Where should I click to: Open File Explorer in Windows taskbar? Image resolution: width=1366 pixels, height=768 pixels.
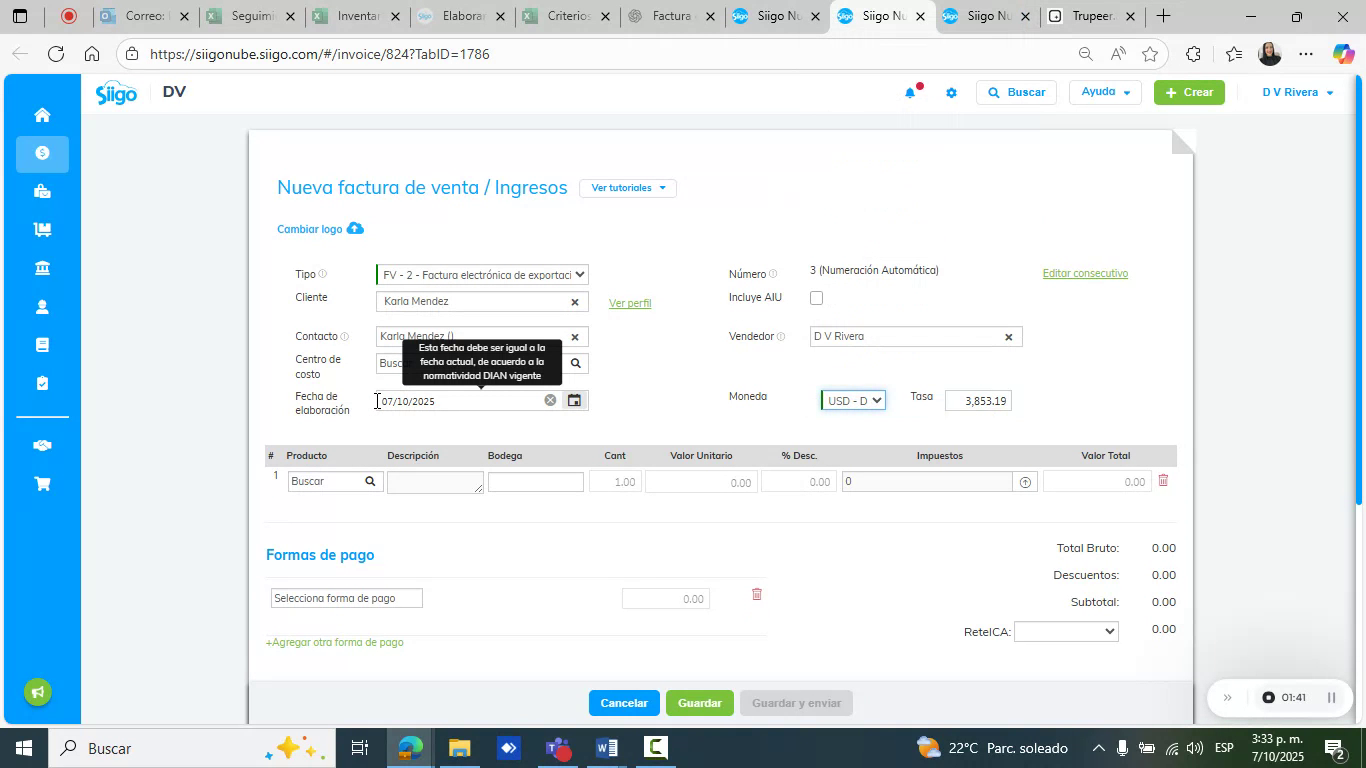click(x=459, y=748)
